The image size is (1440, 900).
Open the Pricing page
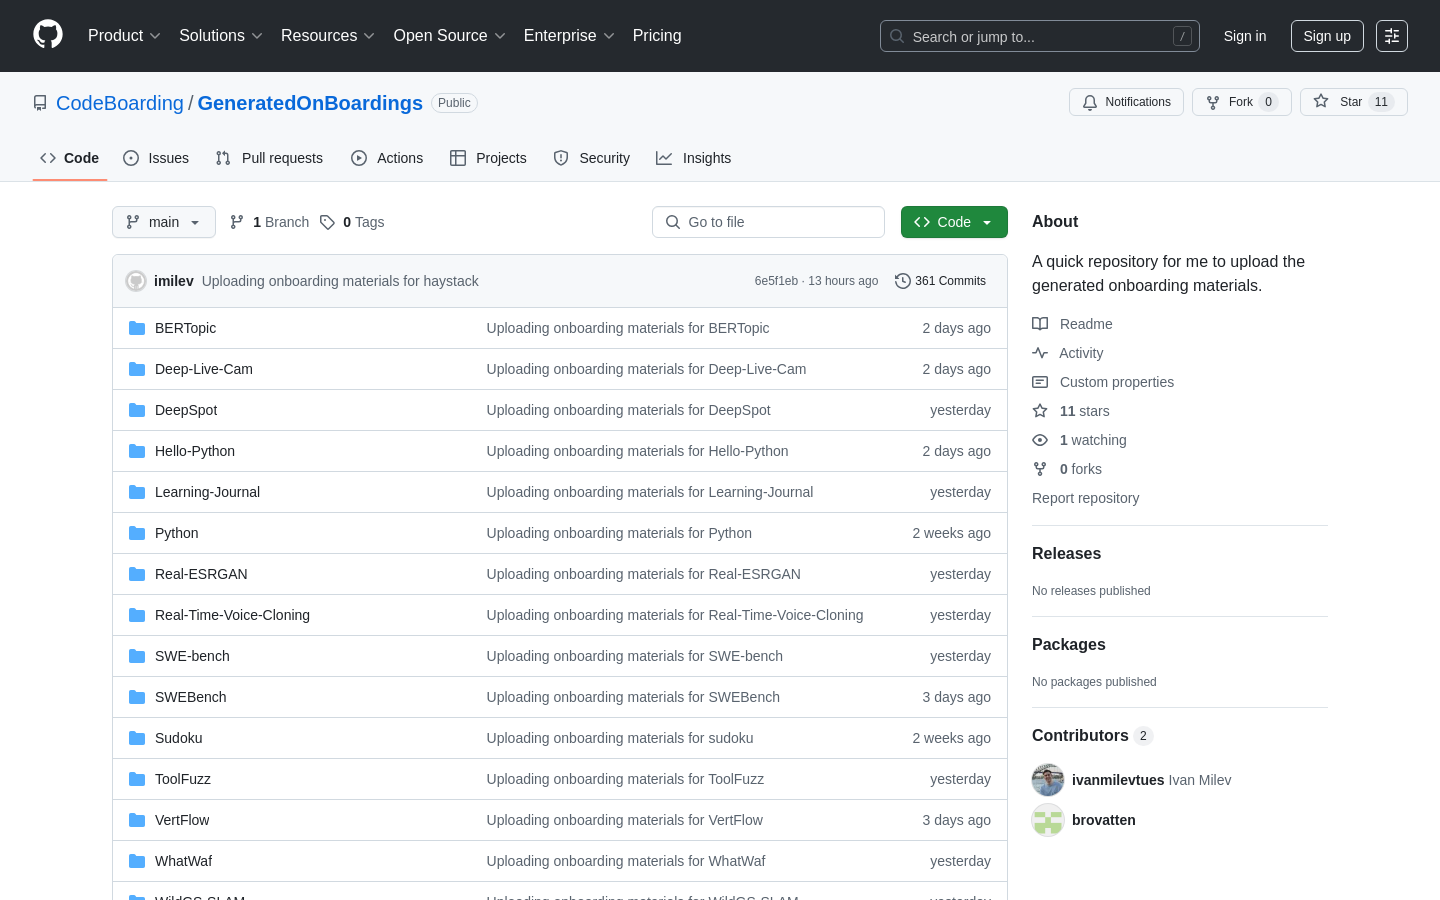(657, 36)
